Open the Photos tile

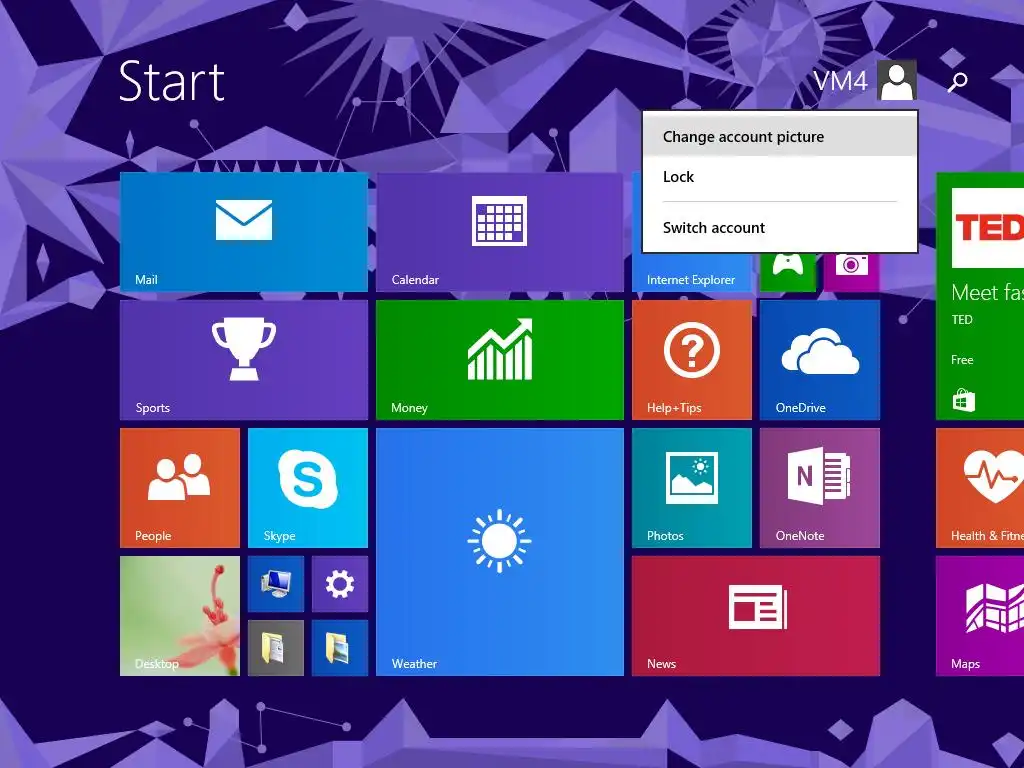(x=692, y=488)
